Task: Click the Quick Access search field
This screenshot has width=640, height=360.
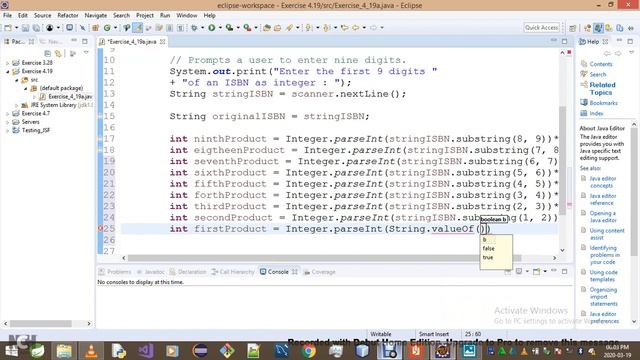Action: click(541, 28)
